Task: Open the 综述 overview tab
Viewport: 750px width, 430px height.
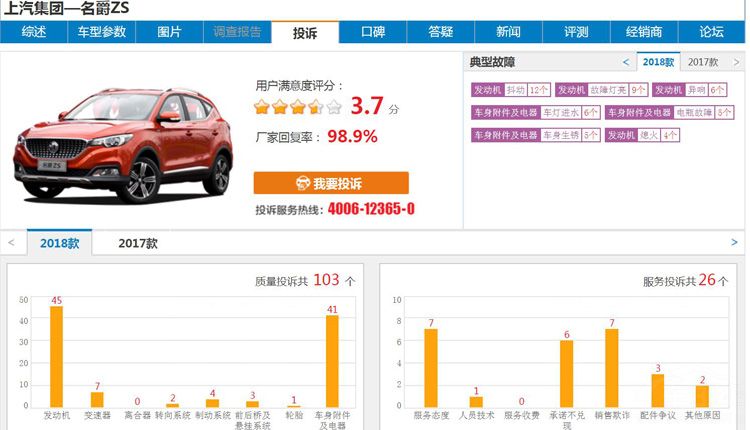Action: (34, 32)
